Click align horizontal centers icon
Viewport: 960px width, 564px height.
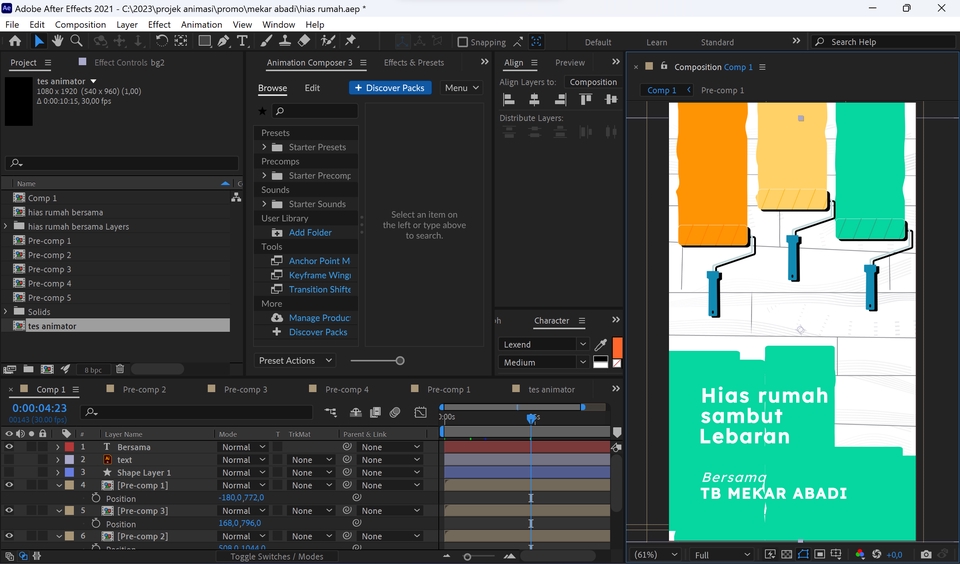[x=534, y=99]
